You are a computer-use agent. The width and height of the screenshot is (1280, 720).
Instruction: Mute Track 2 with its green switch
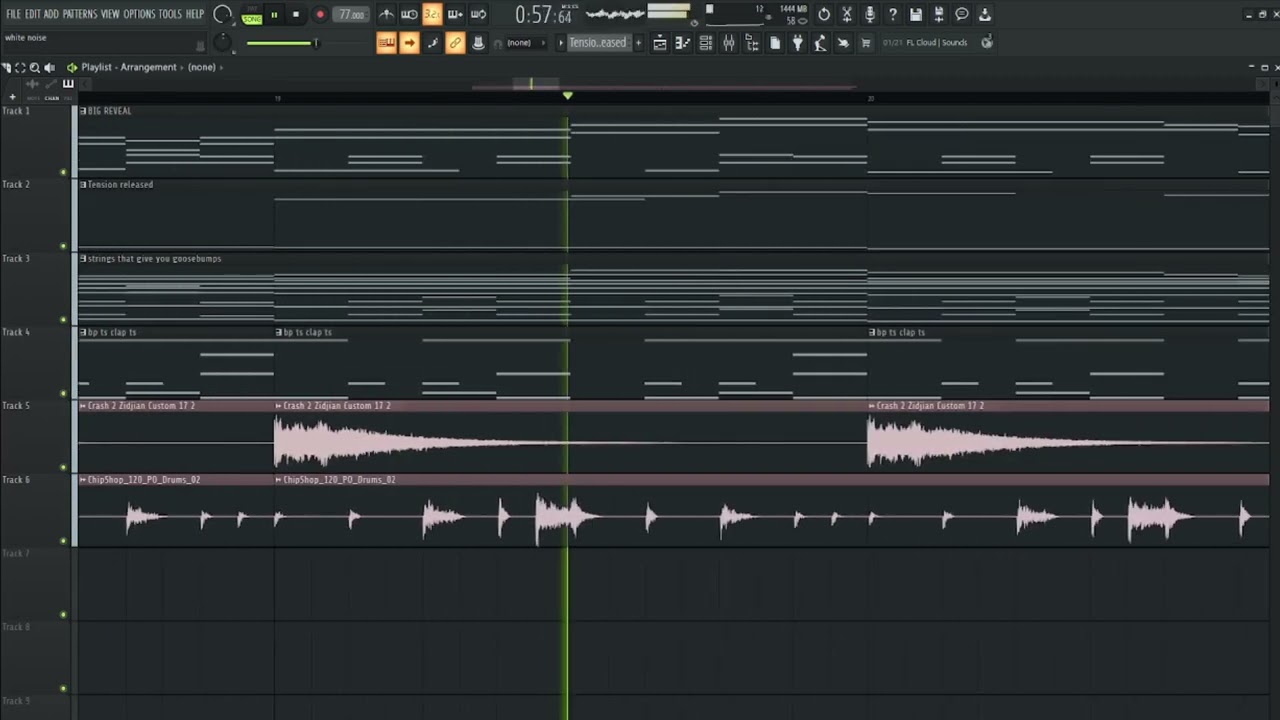64,246
